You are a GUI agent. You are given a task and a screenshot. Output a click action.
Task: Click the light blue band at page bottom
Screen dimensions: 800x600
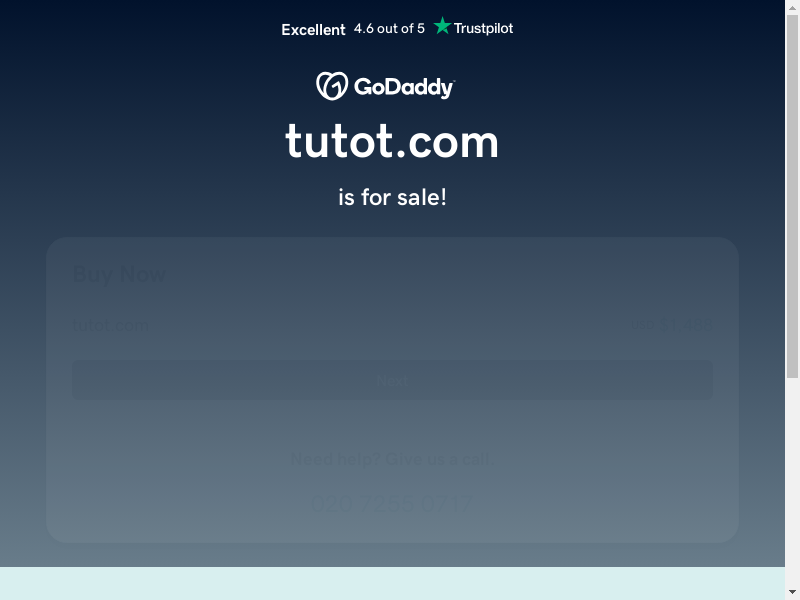[x=392, y=583]
